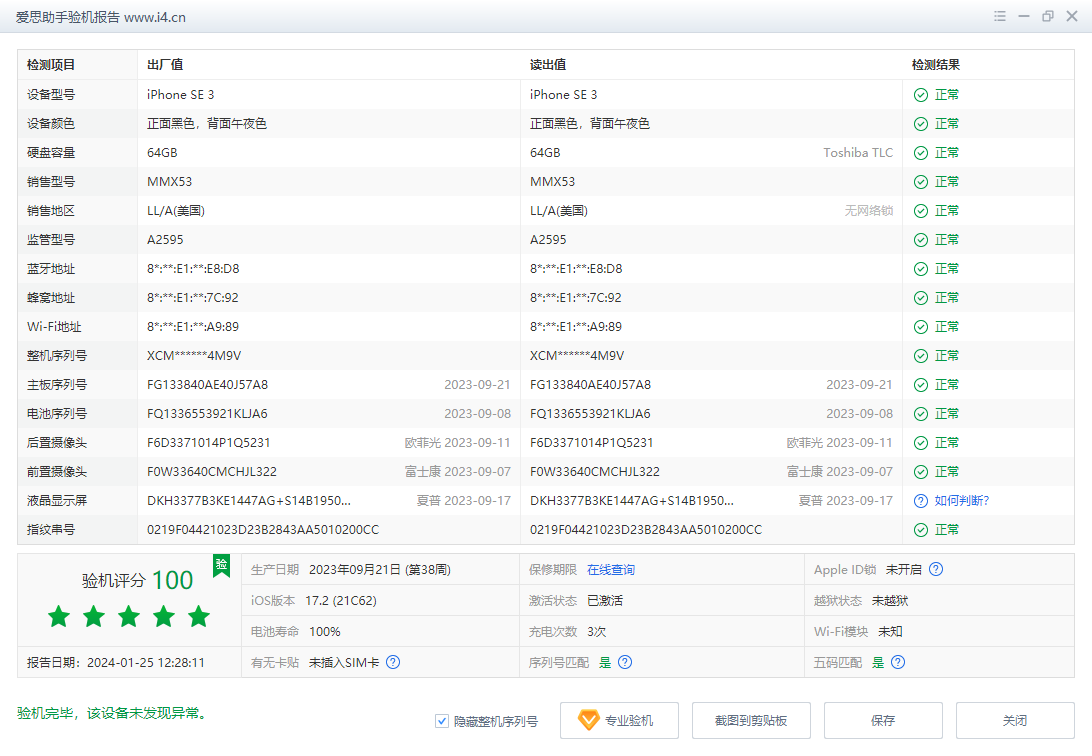Select factory 主板序列号 FG133840AE40J57A8
Image resolution: width=1092 pixels, height=756 pixels.
[x=208, y=385]
